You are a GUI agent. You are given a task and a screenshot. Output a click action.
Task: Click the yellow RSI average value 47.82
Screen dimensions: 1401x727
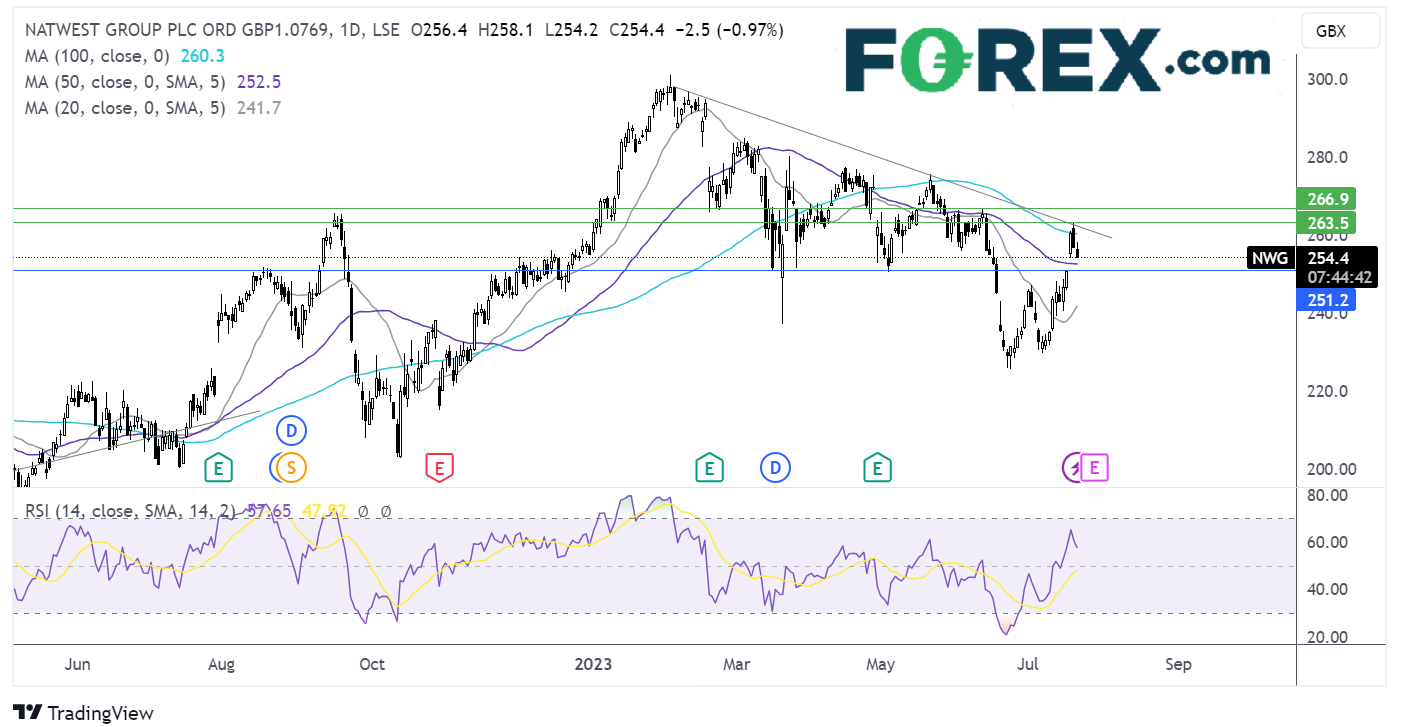click(x=324, y=511)
